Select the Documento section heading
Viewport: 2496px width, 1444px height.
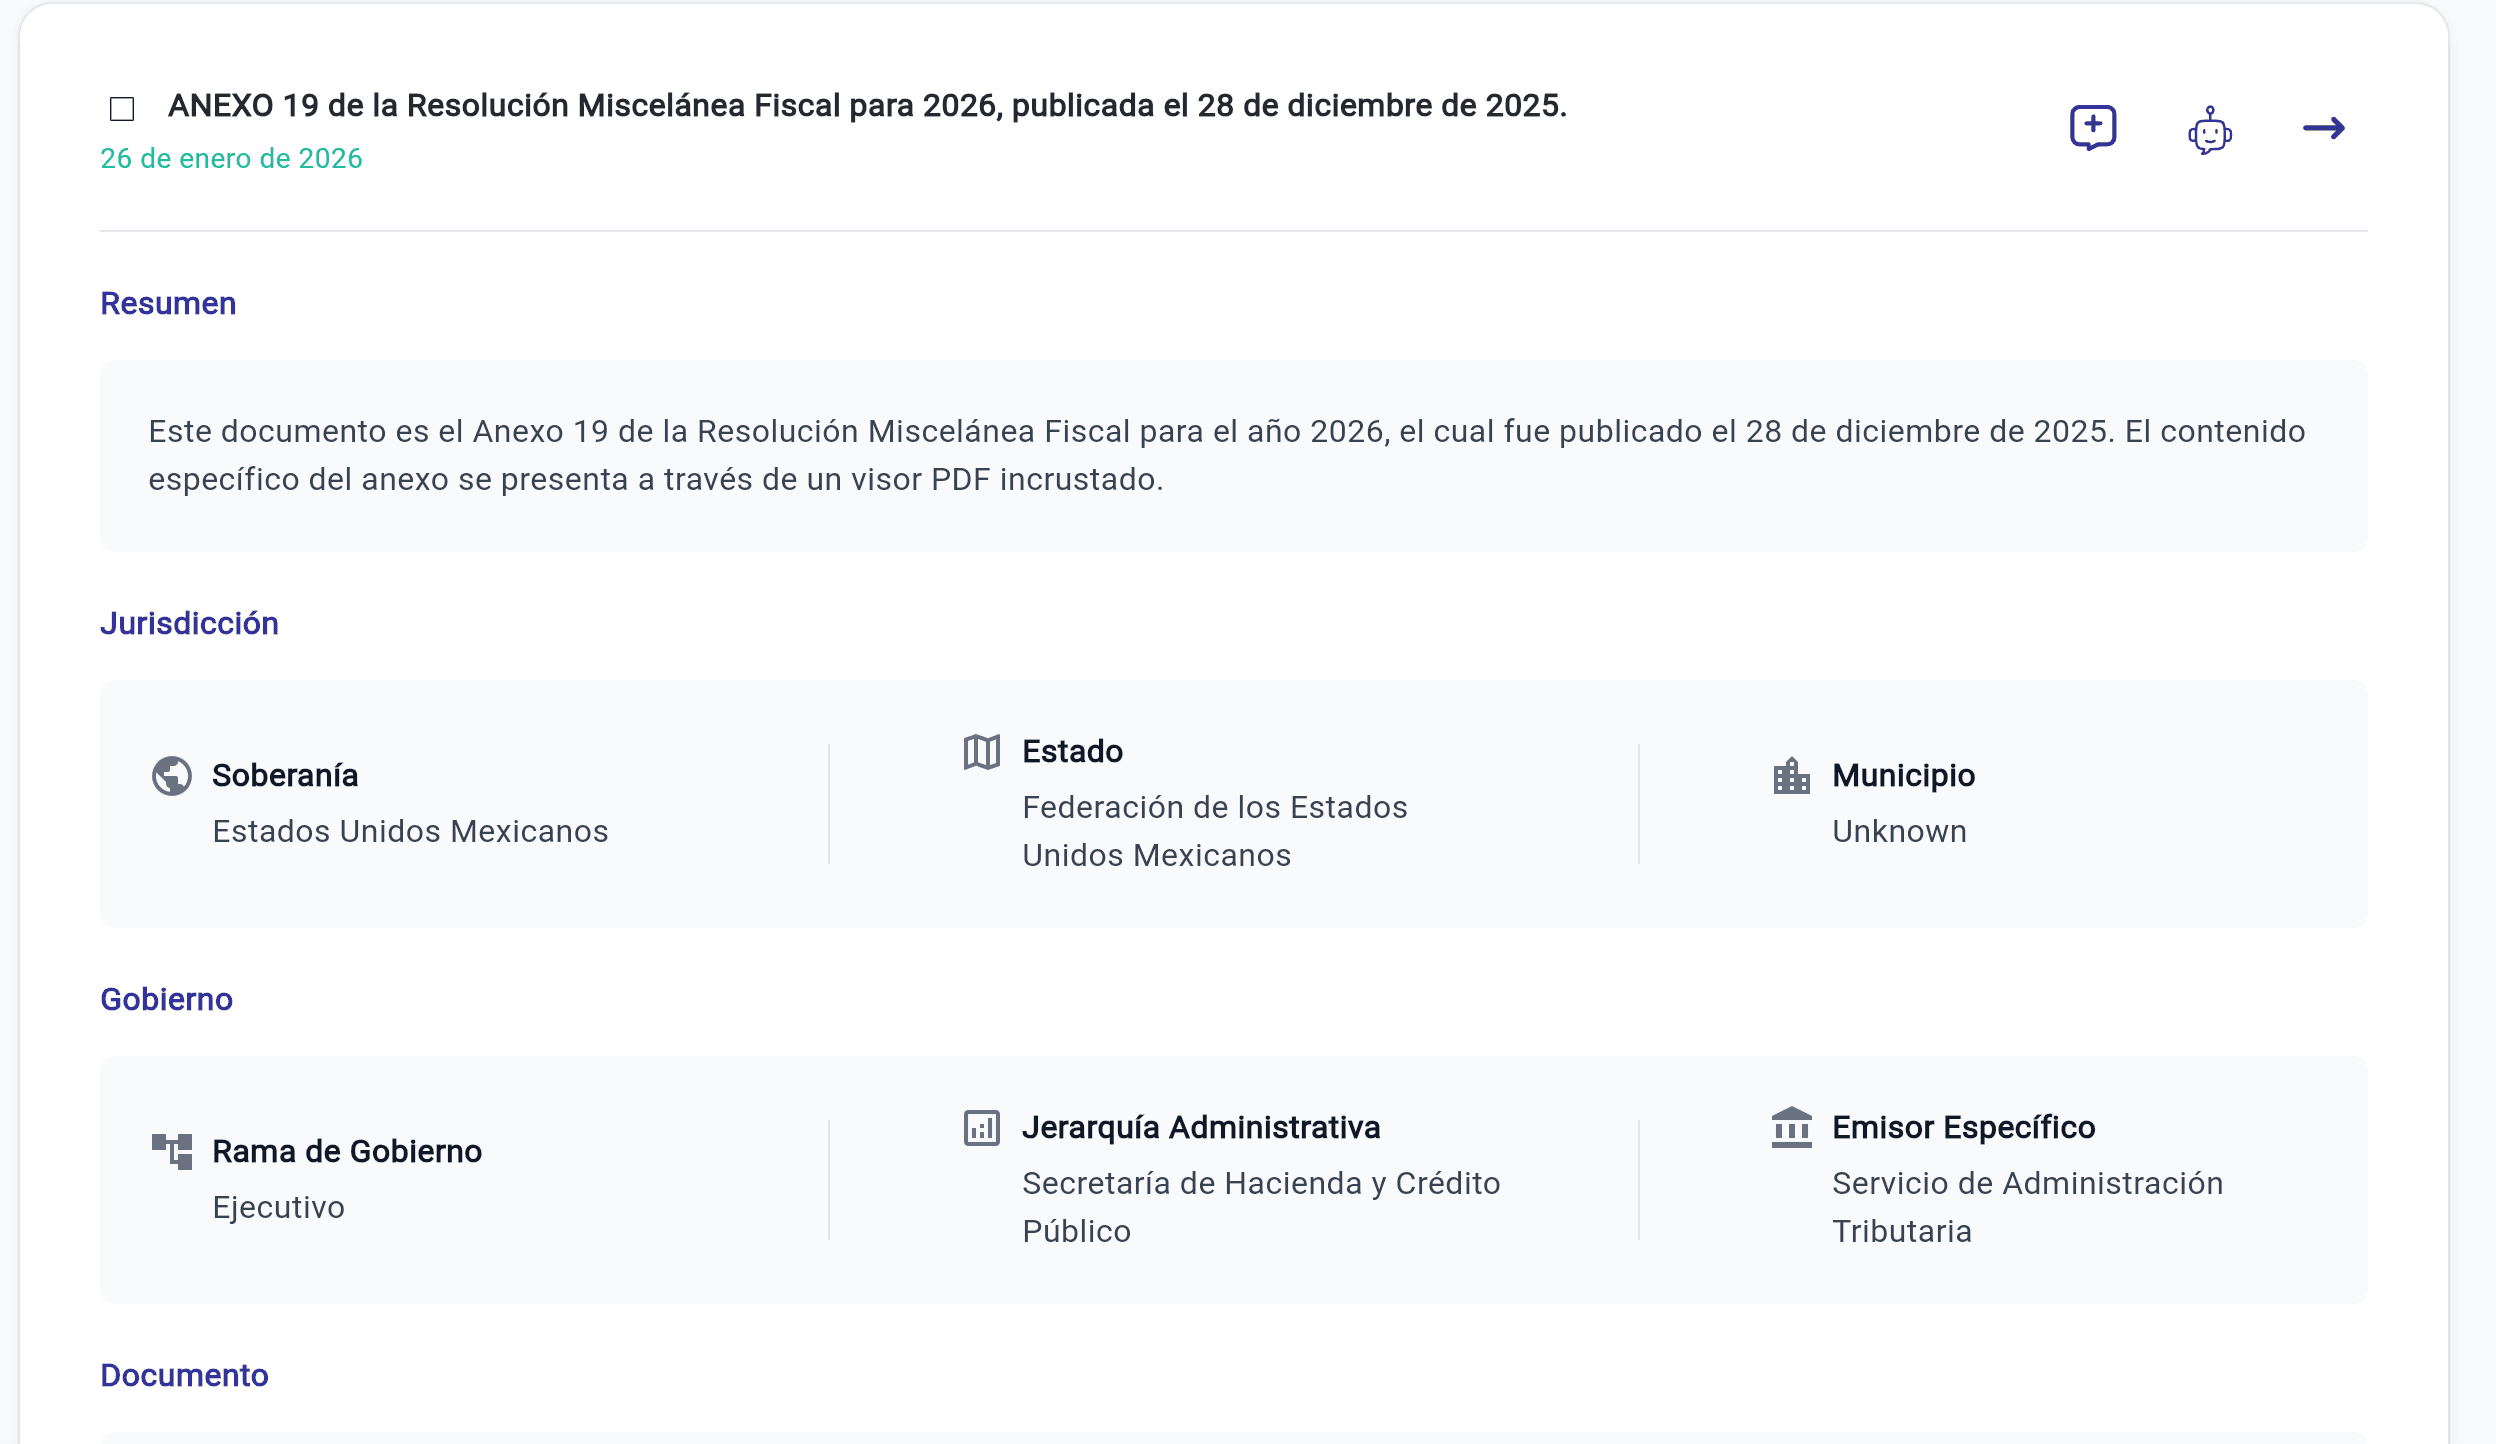[184, 1376]
